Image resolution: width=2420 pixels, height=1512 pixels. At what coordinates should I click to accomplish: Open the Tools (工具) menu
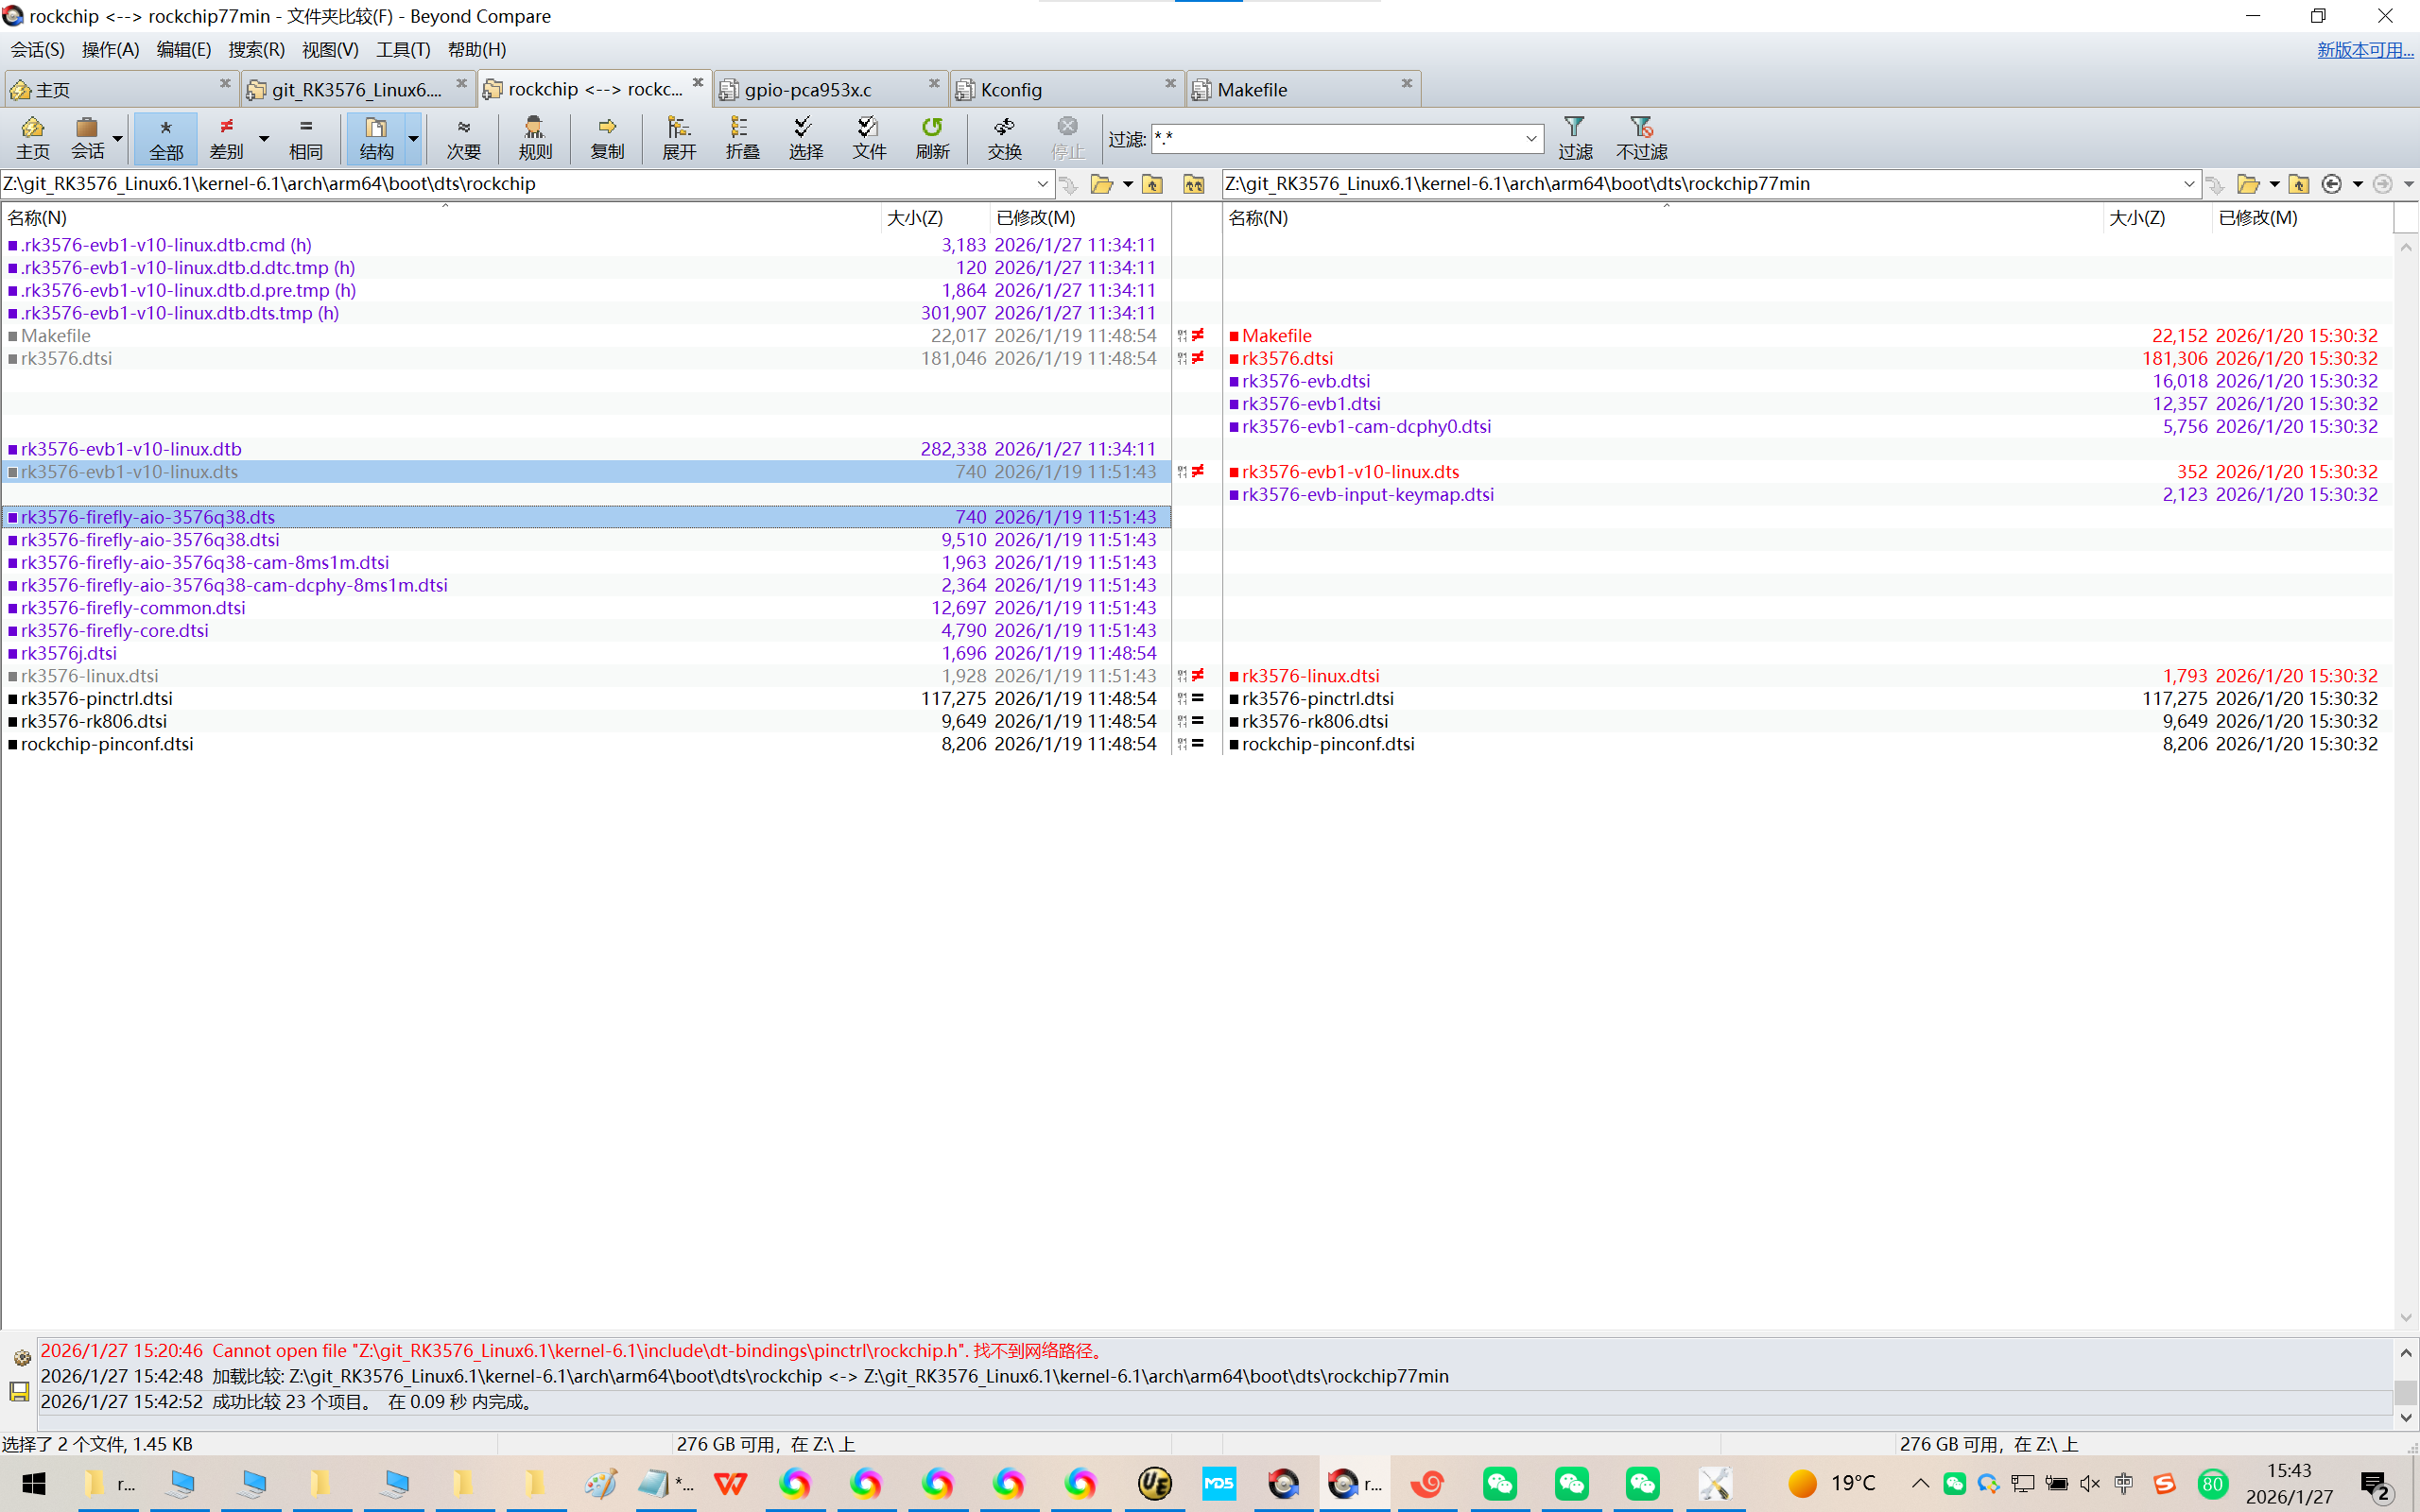pos(402,49)
